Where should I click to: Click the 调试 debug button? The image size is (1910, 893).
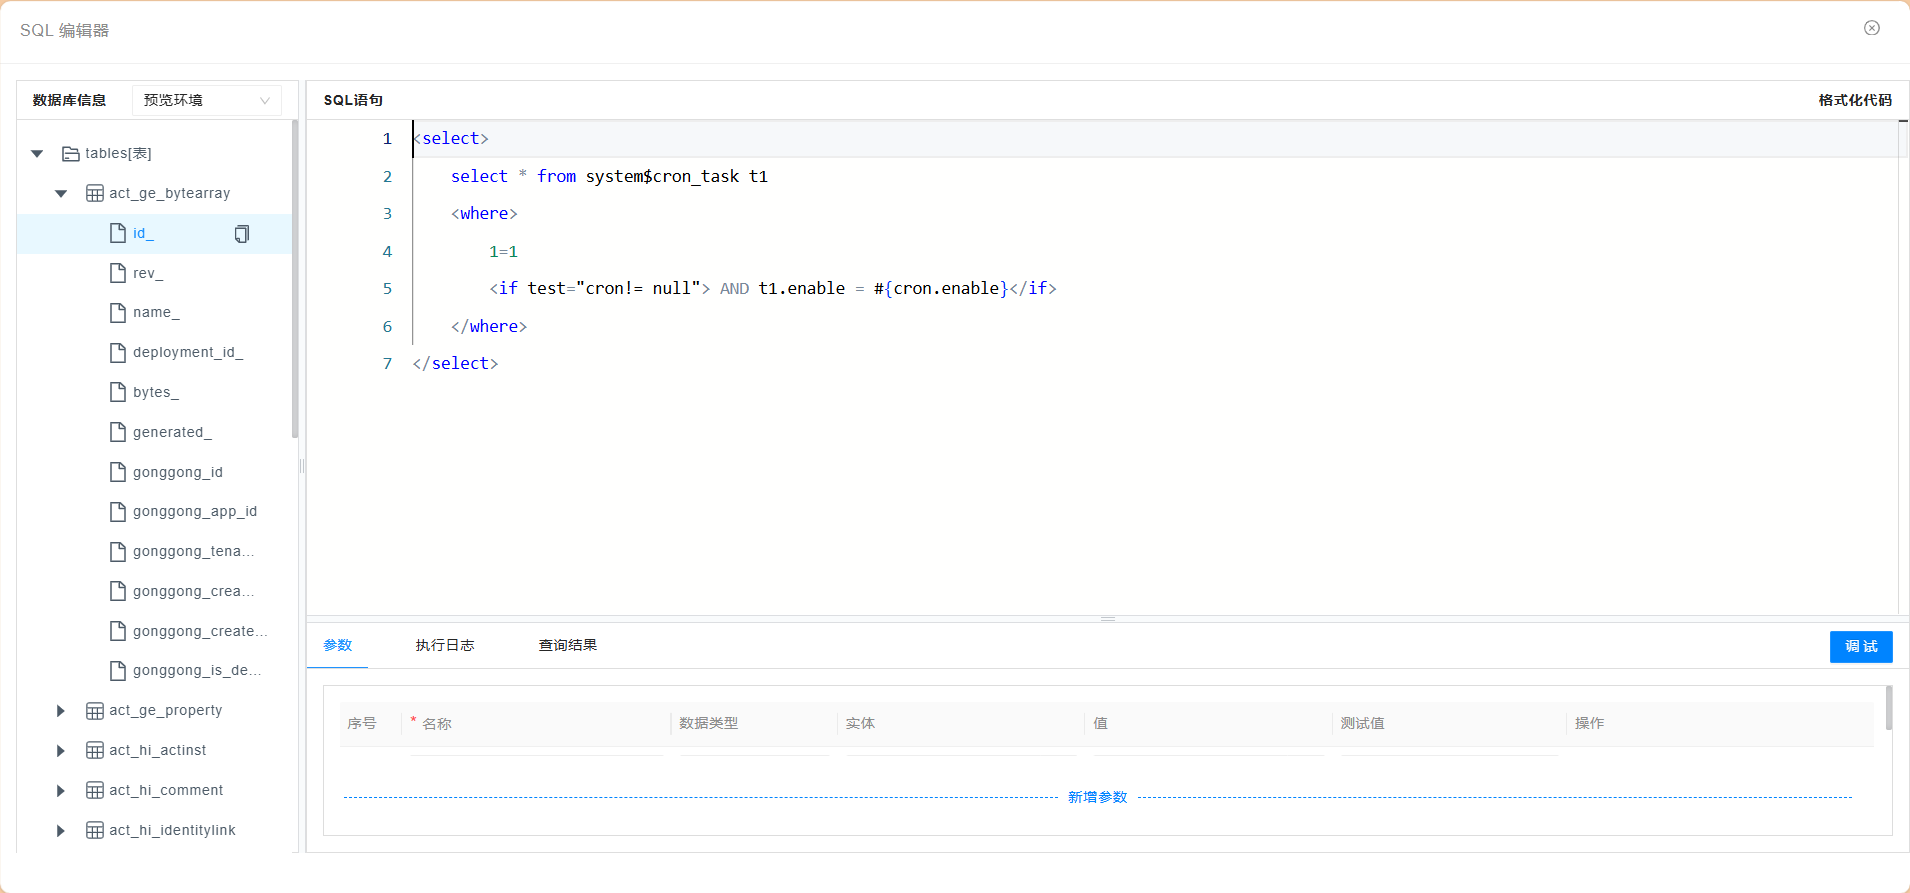pos(1860,646)
